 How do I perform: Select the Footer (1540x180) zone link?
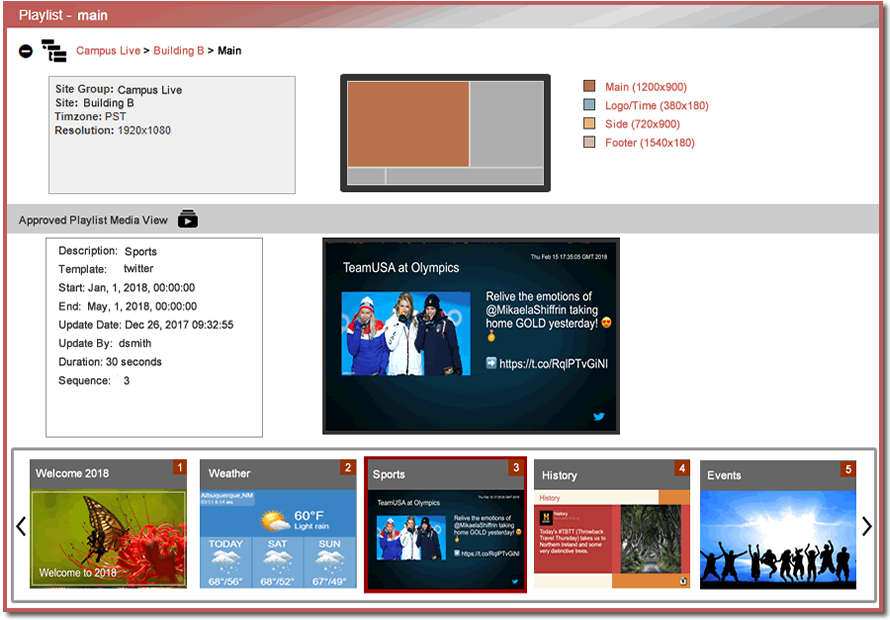(x=650, y=143)
